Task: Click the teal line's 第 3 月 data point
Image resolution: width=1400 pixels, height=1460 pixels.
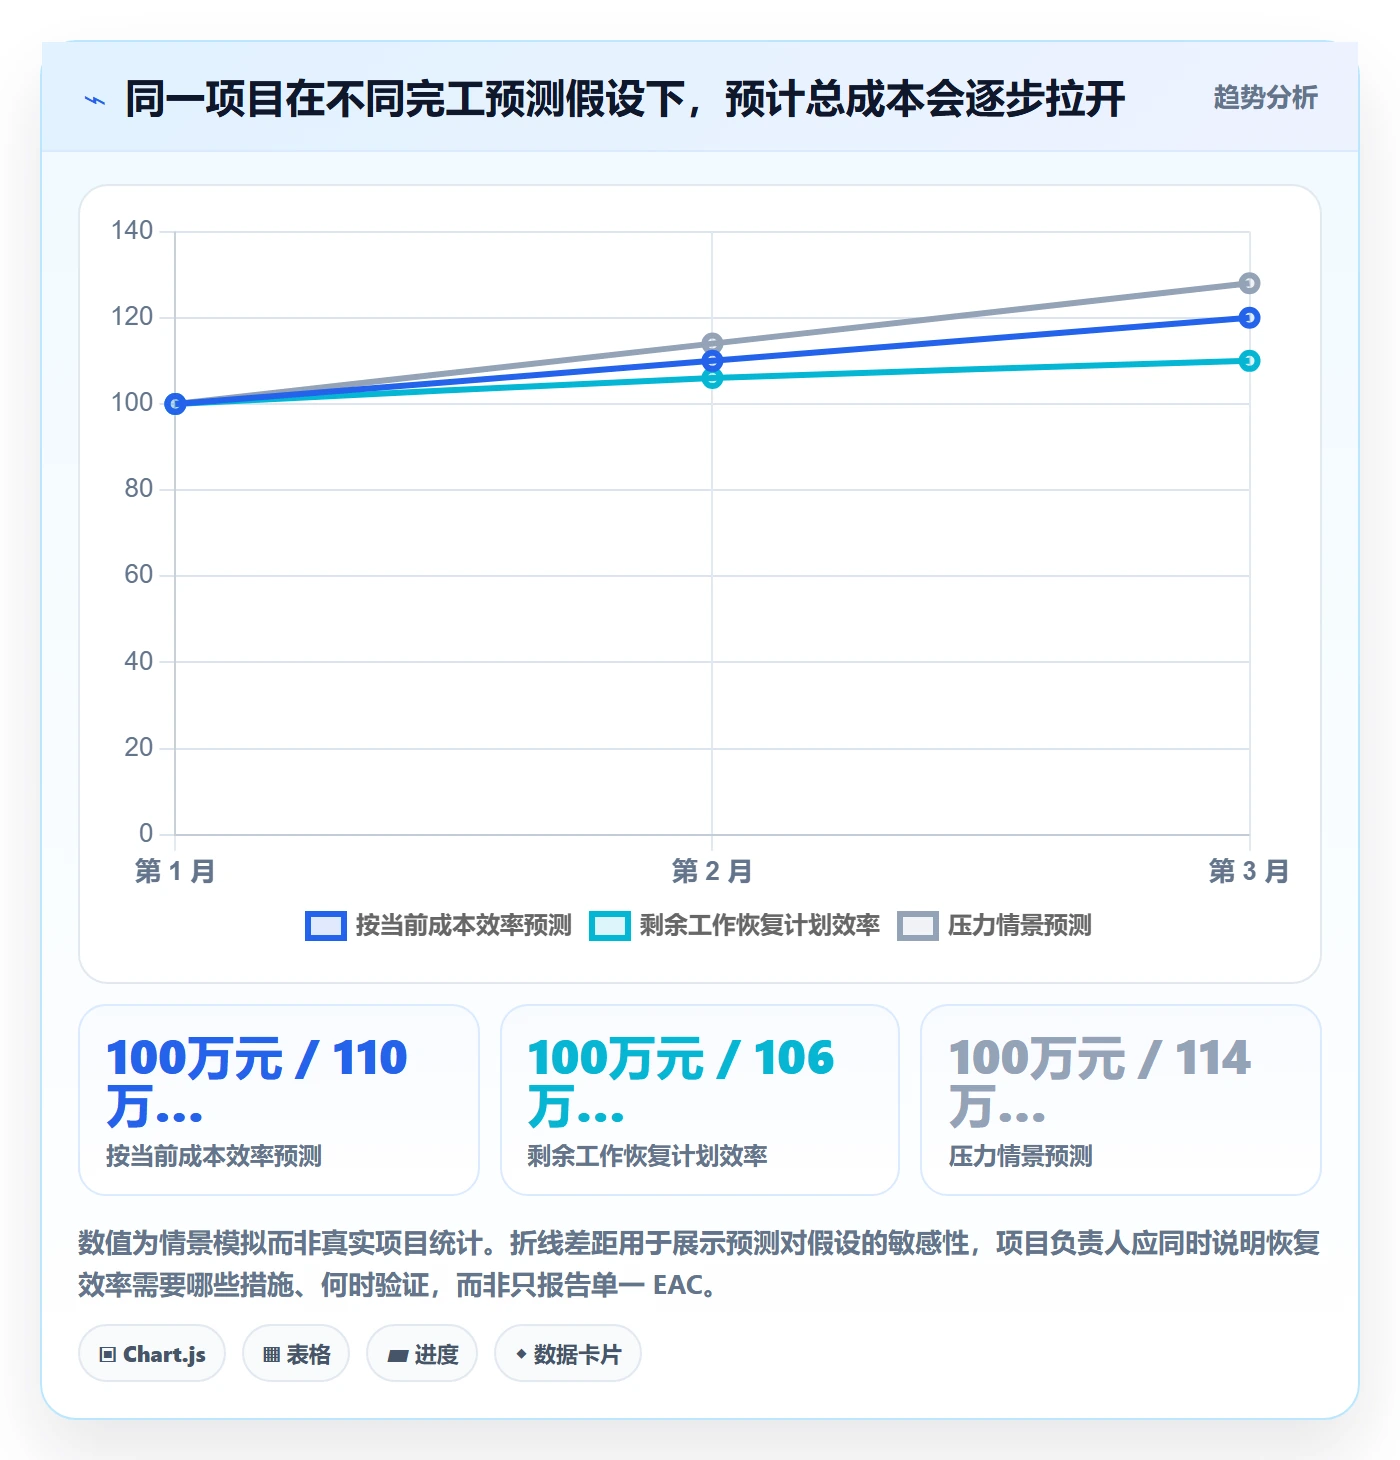Action: tap(1249, 361)
